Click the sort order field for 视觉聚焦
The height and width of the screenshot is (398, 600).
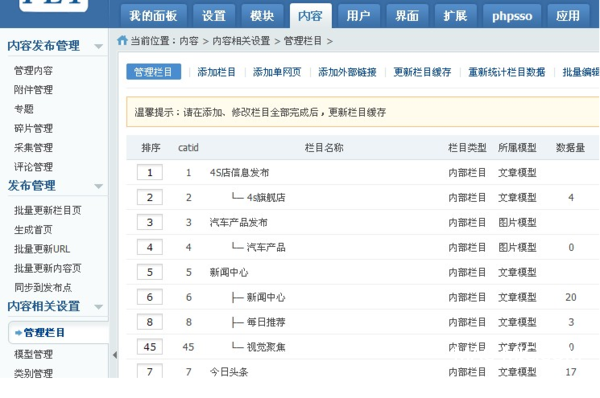click(150, 347)
